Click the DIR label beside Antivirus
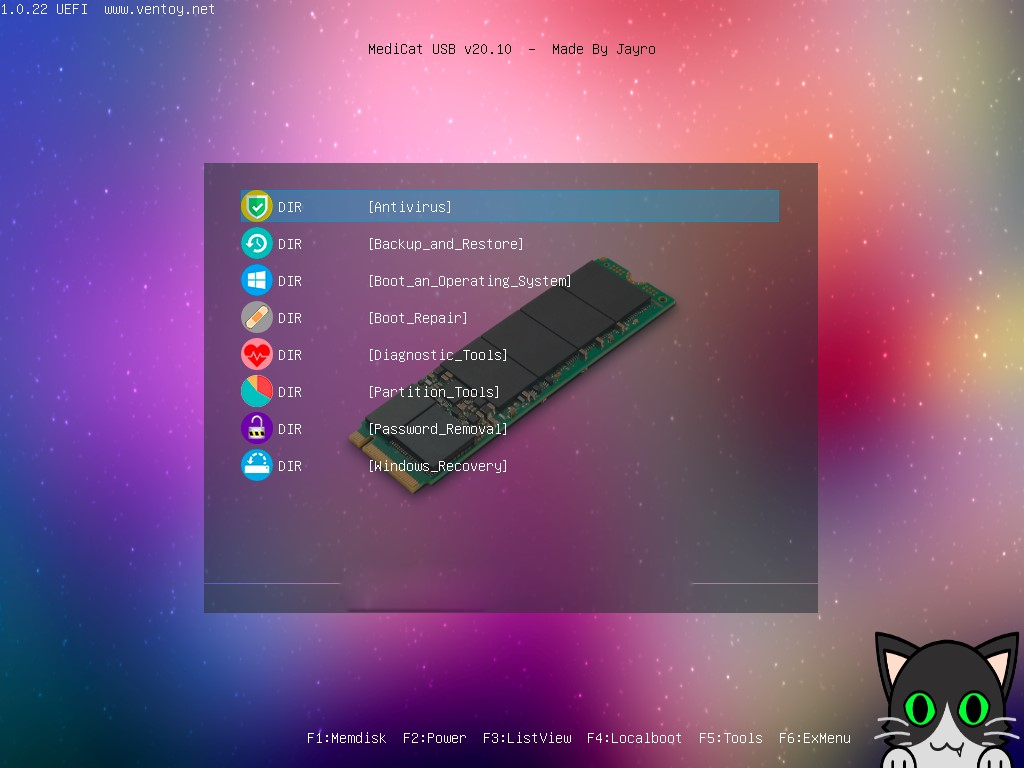Image resolution: width=1024 pixels, height=768 pixels. click(x=290, y=207)
